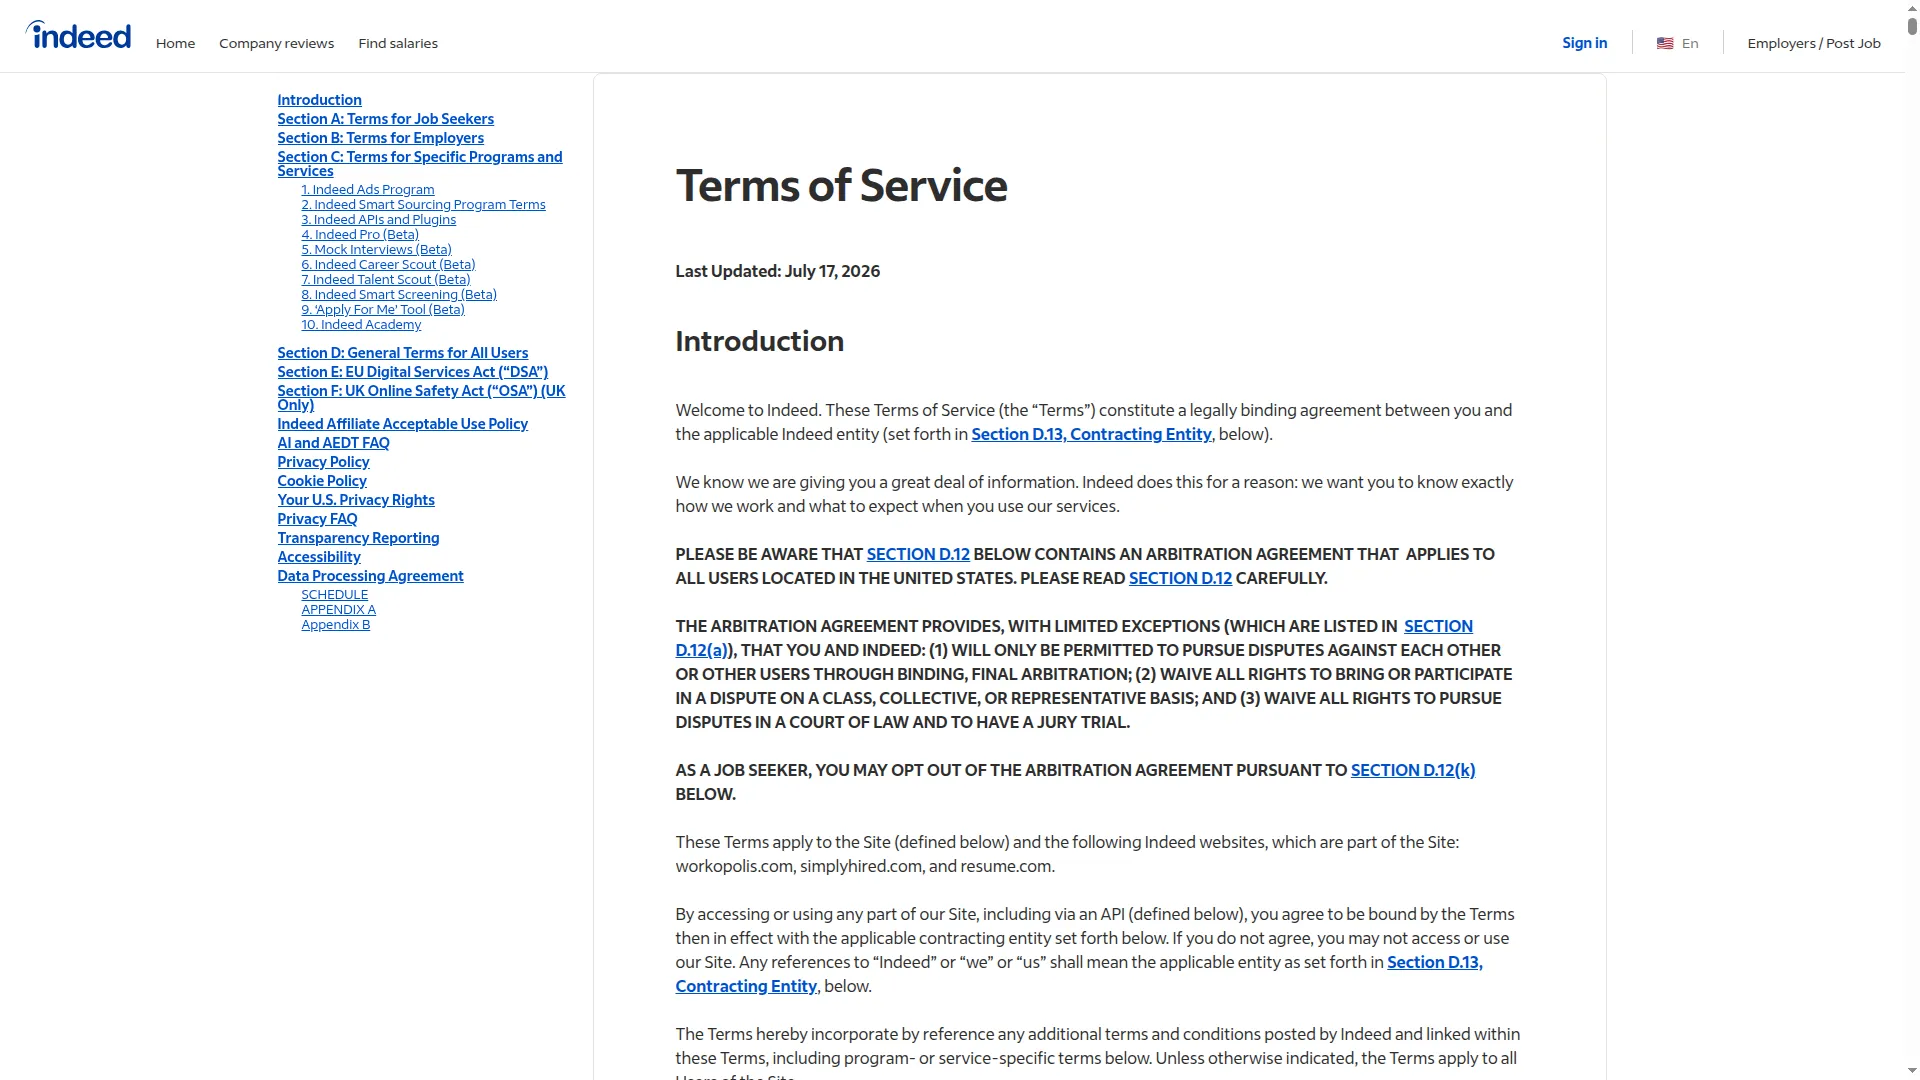
Task: Open Section D: General Terms for All Users
Action: pos(402,353)
